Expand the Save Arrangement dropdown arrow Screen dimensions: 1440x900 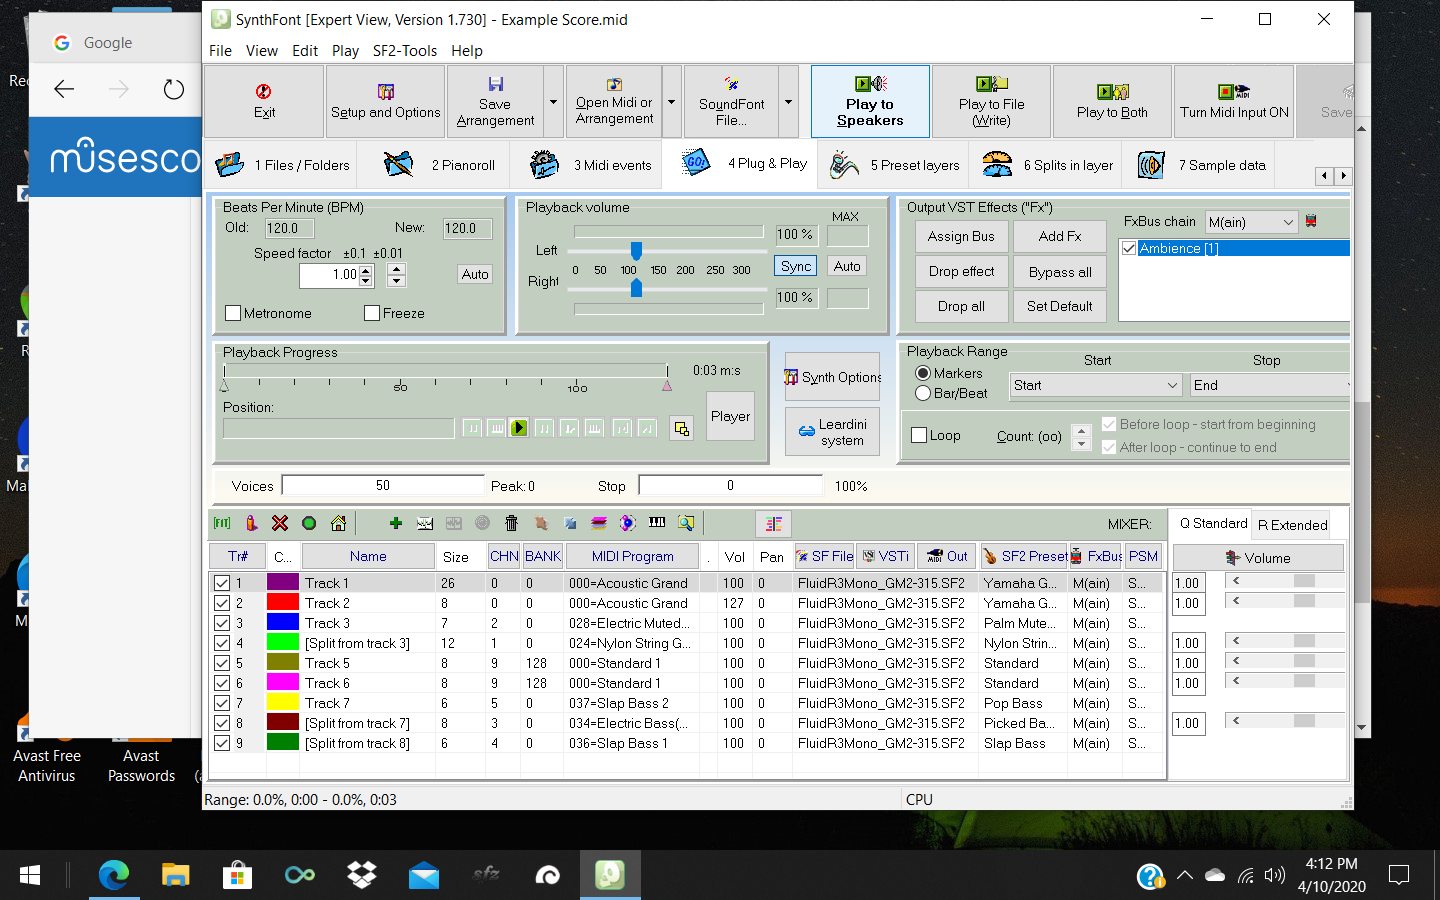553,101
